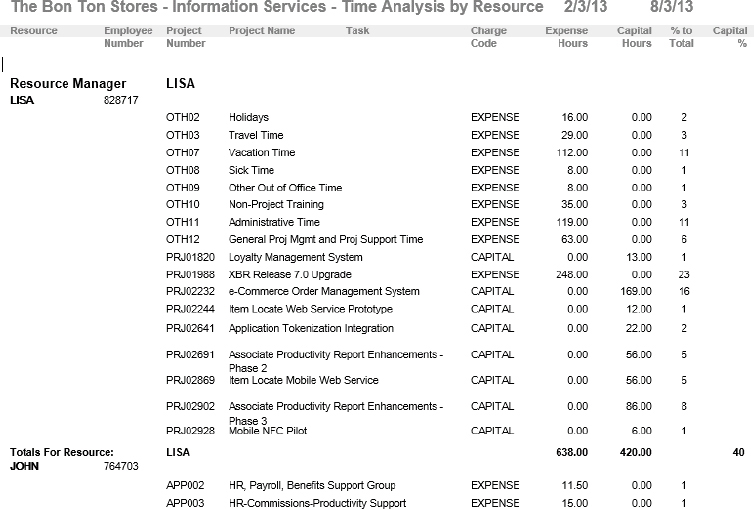Click General Proj Mgmt and Proj Support Time
Screen dimensions: 754x509
326,239
